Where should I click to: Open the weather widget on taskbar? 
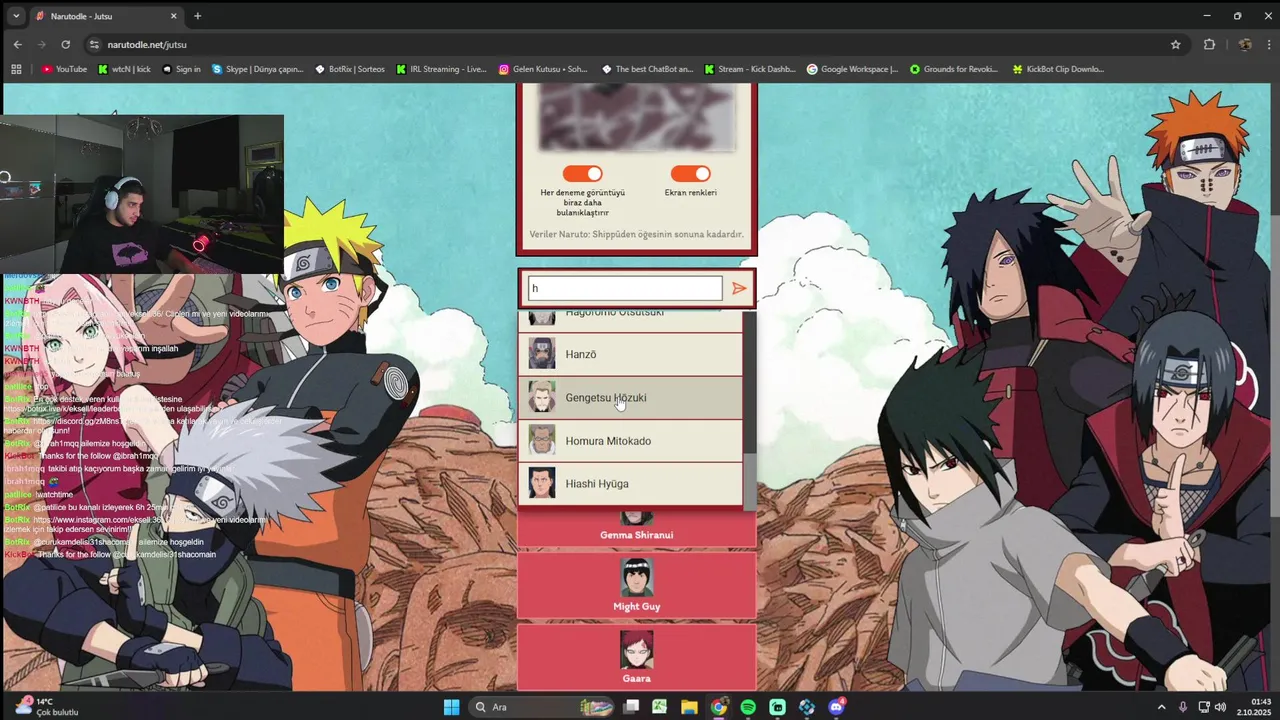click(x=45, y=706)
